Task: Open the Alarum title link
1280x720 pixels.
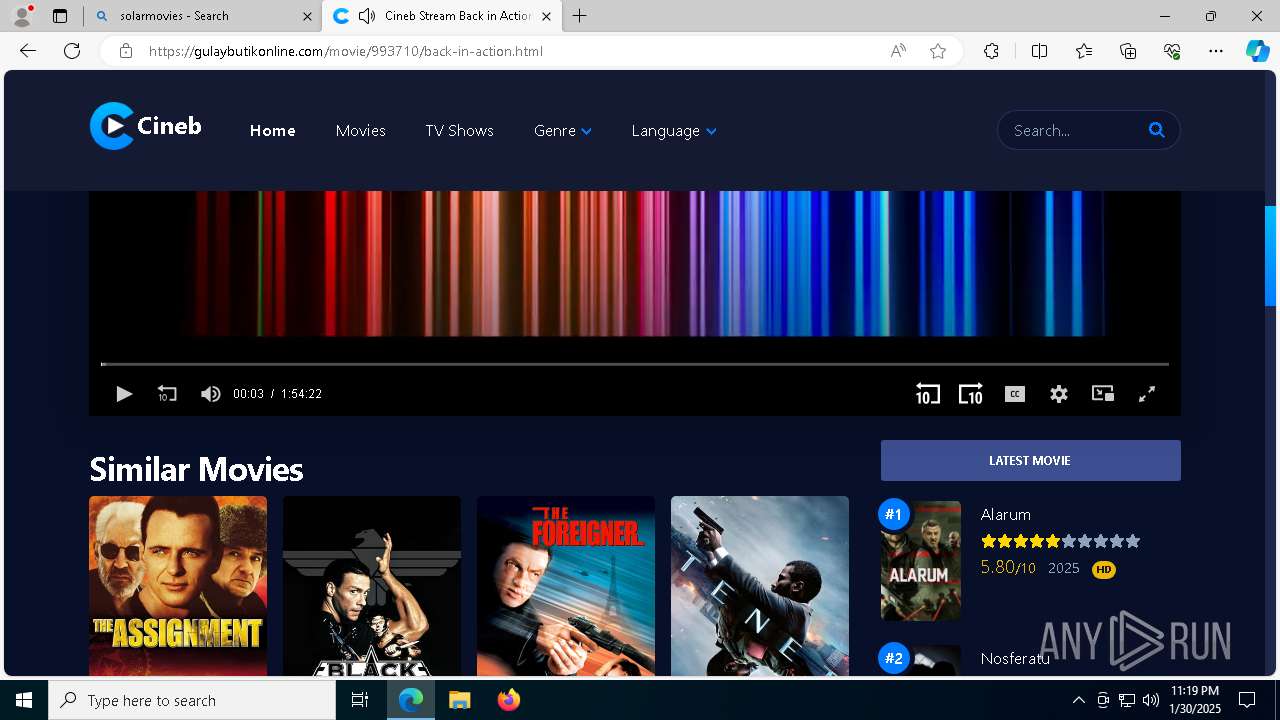Action: [1006, 515]
